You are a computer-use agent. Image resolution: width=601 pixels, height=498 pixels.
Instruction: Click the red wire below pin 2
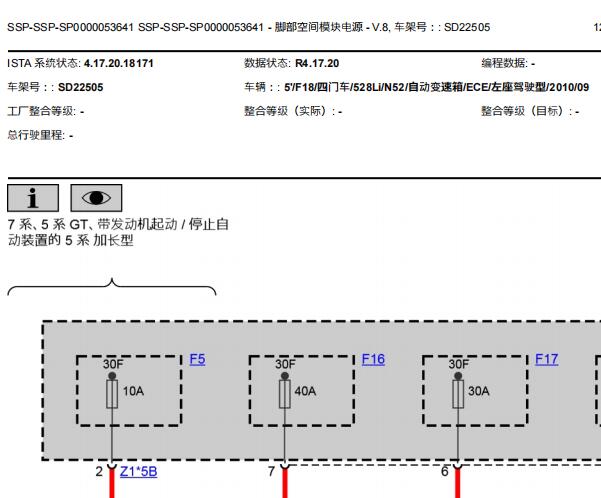tap(112, 484)
